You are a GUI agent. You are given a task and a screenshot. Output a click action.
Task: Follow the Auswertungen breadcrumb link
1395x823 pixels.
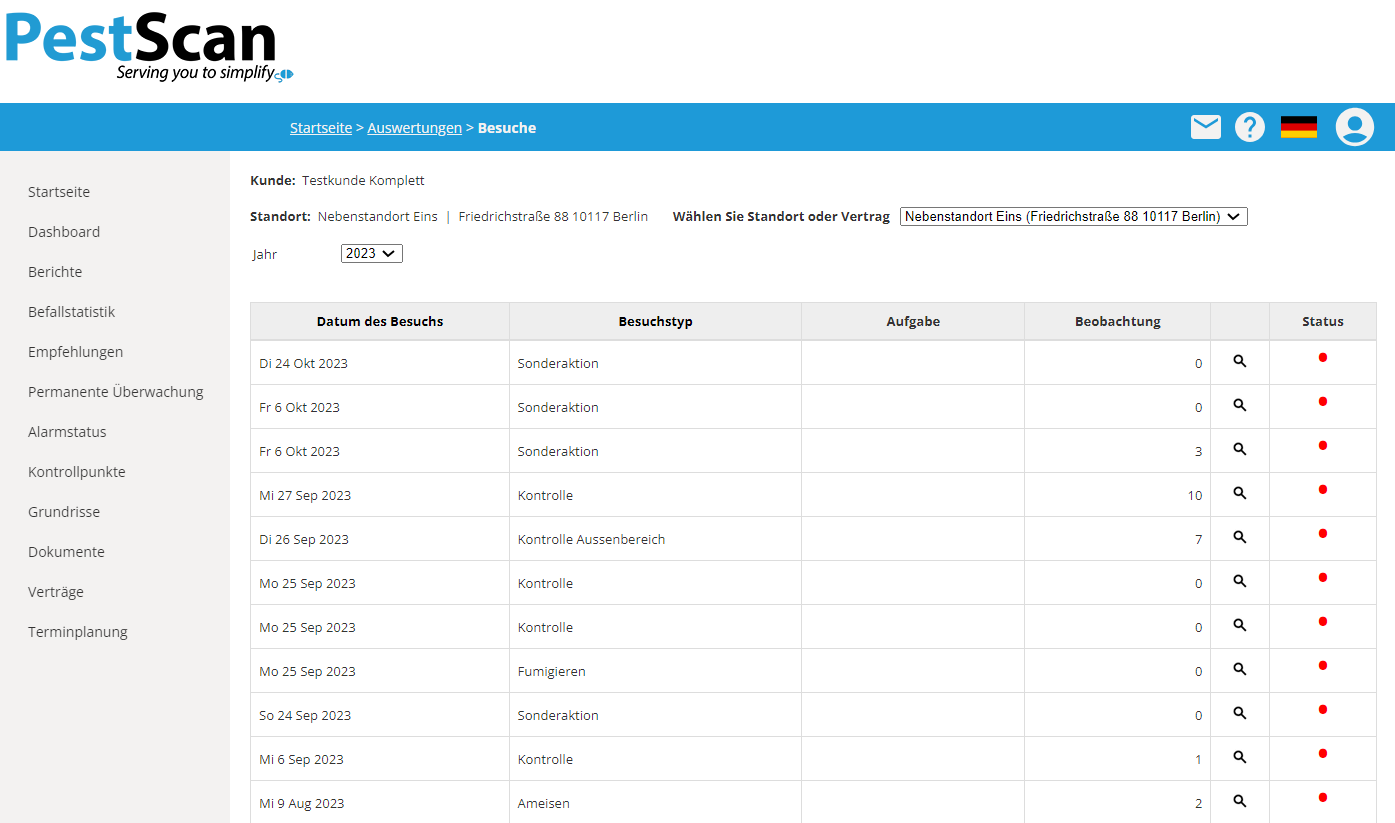click(x=415, y=128)
